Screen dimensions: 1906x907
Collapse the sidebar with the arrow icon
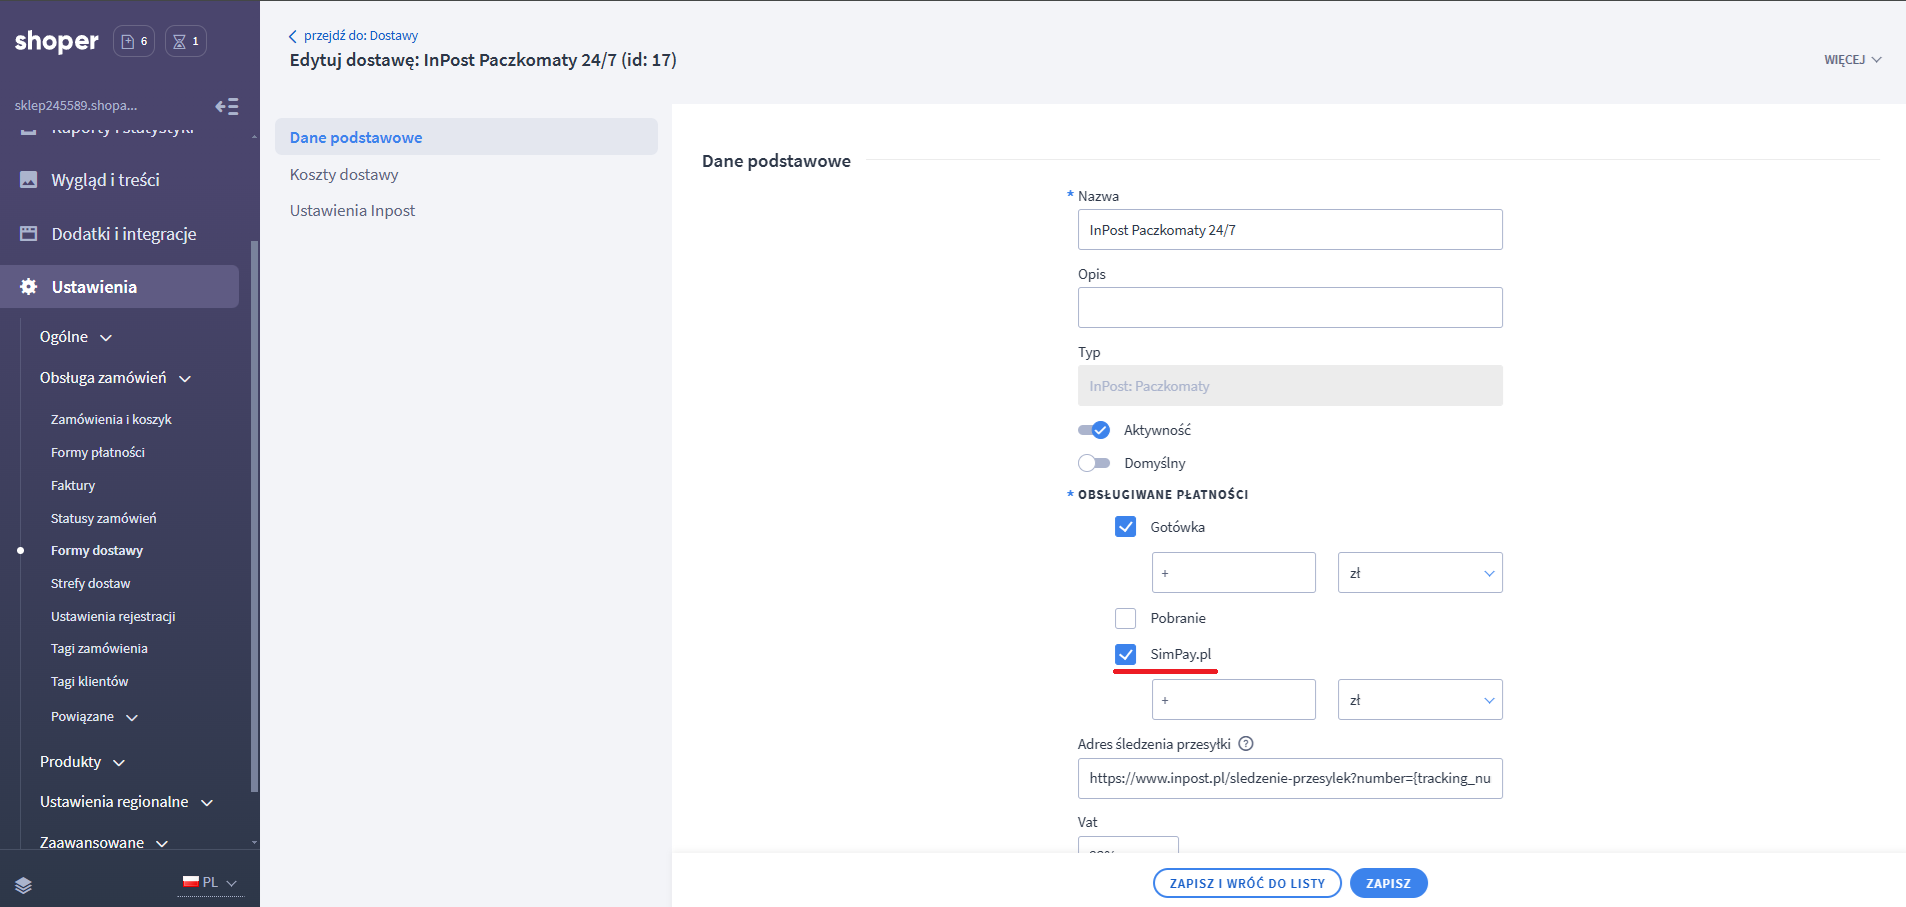(227, 106)
